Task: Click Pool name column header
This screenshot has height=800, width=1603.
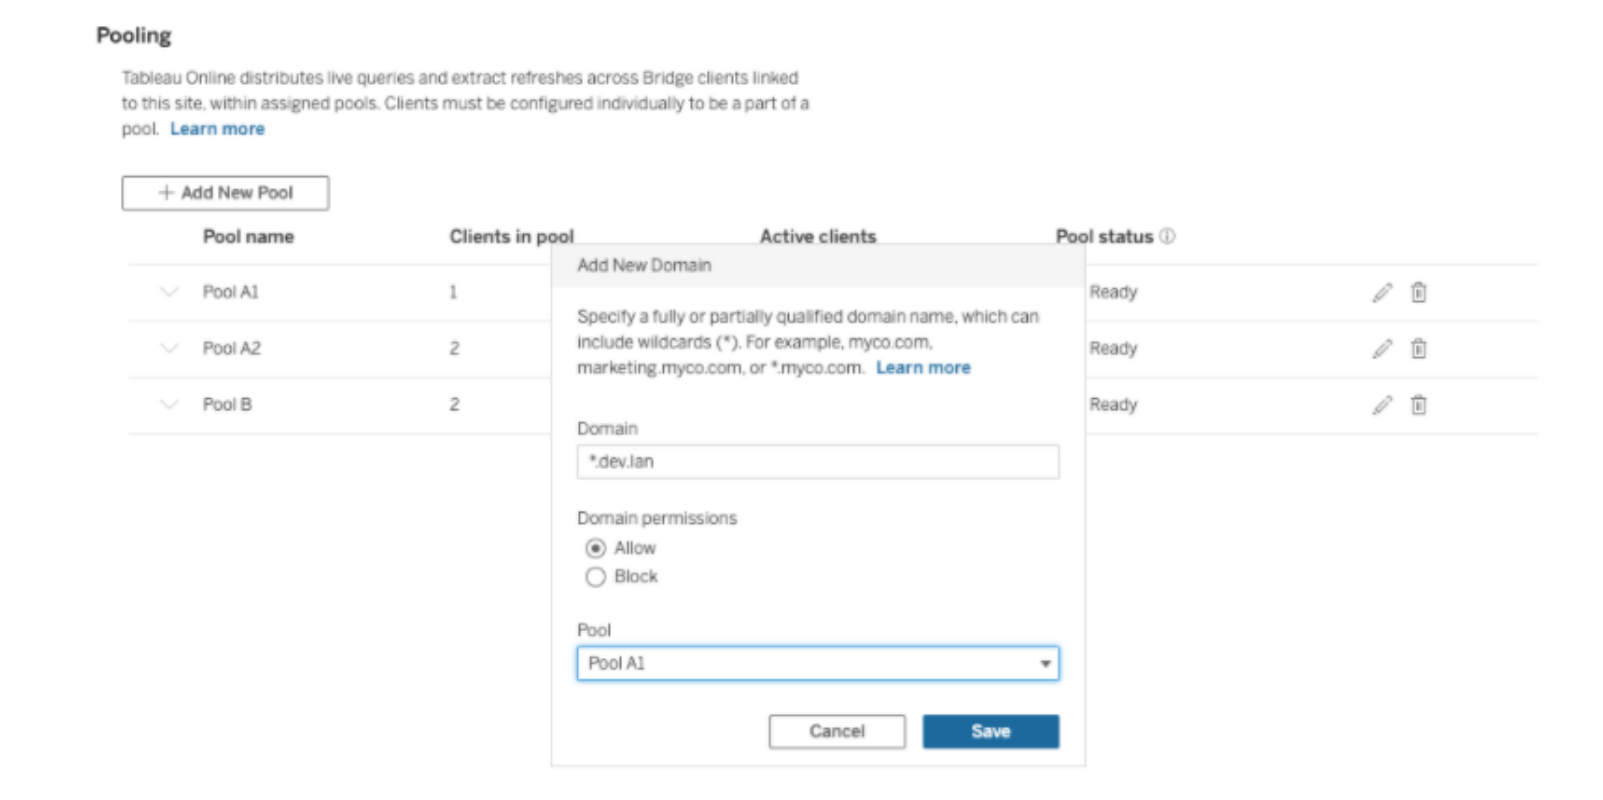Action: (248, 237)
